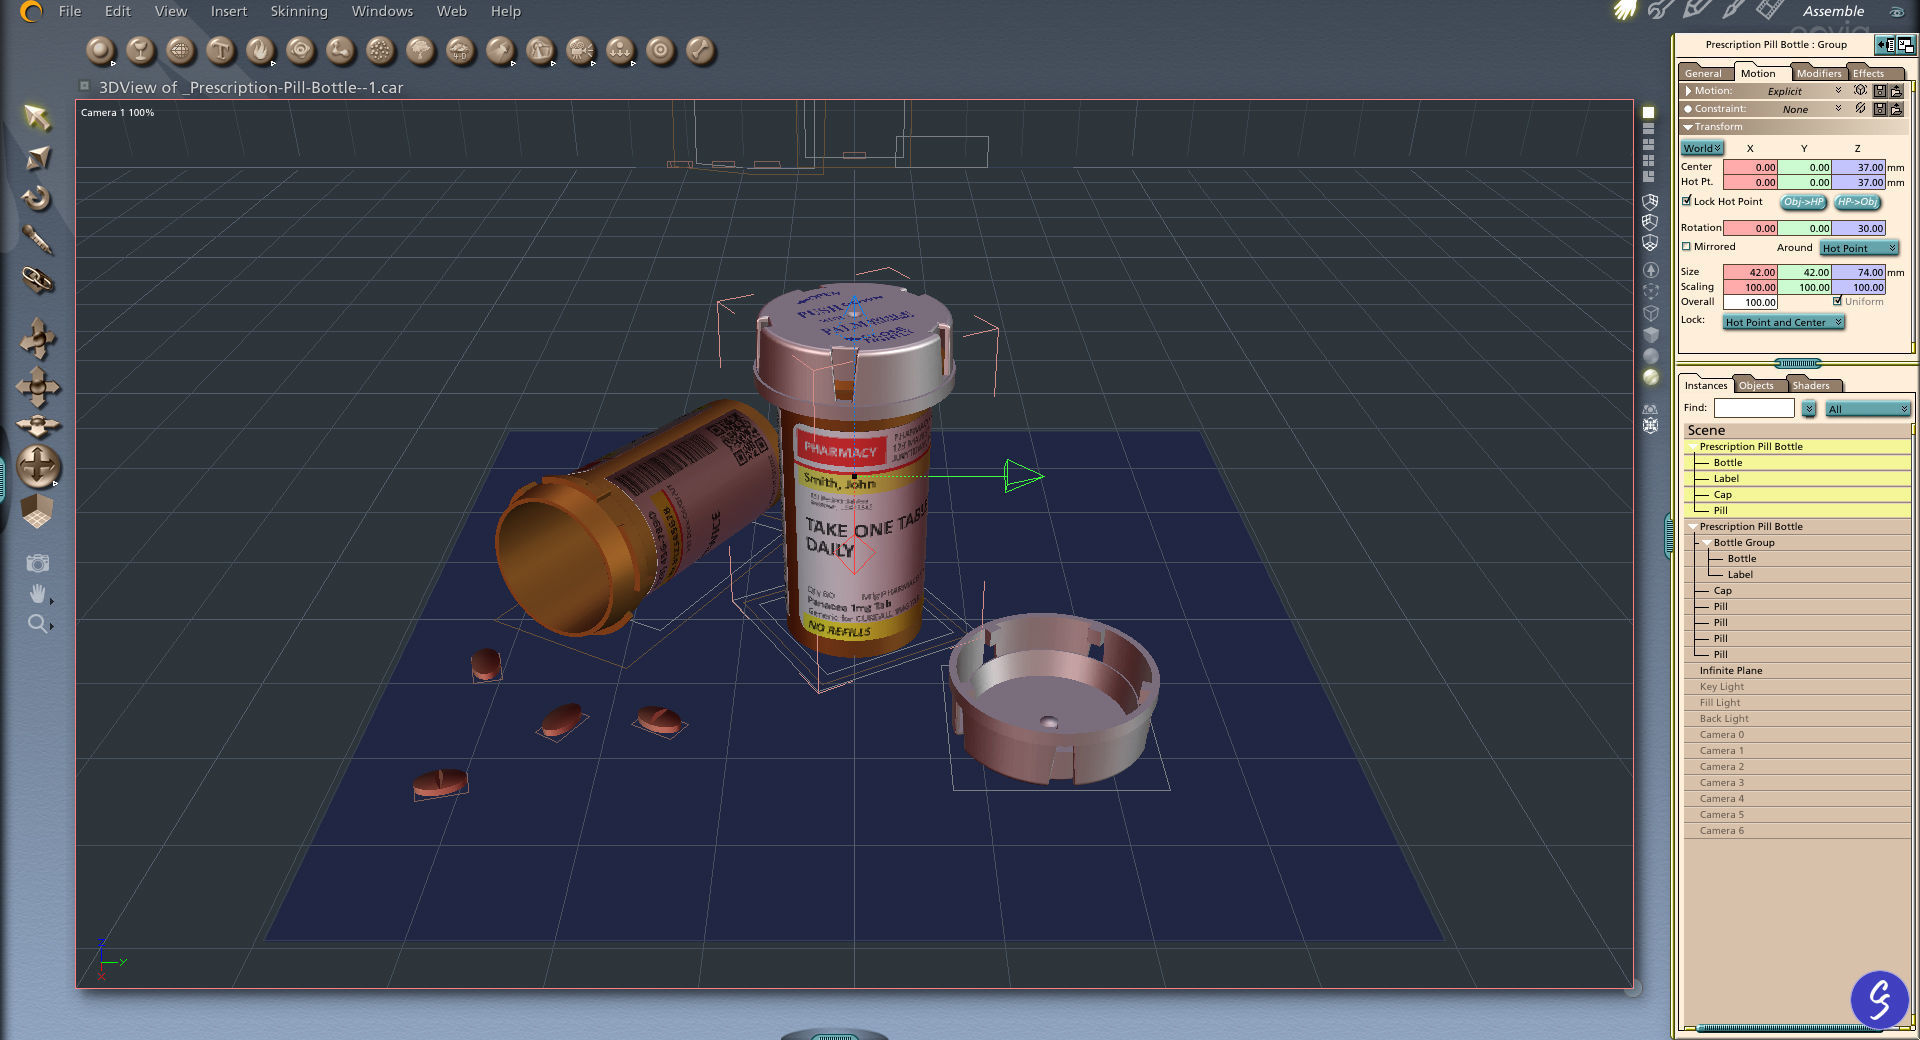Click the target helper object icon
This screenshot has width=1920, height=1040.
pyautogui.click(x=660, y=50)
